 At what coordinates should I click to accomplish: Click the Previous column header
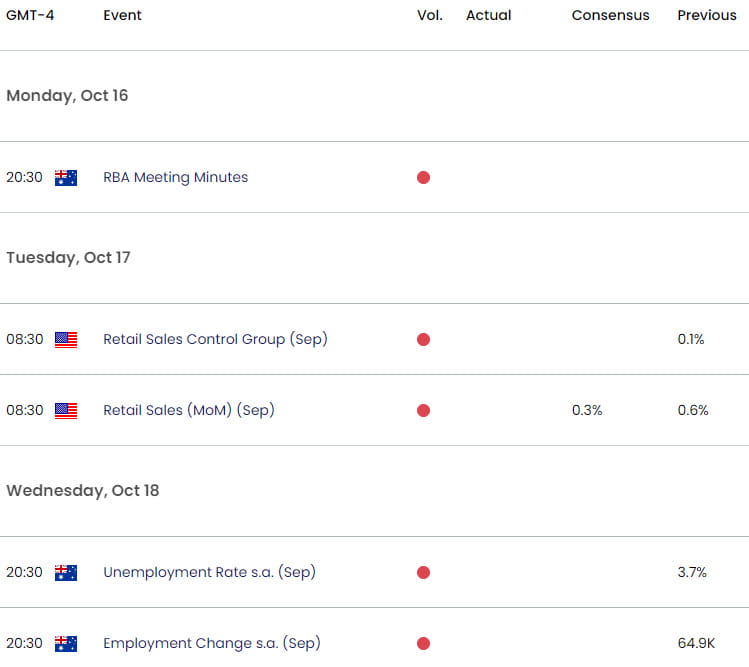[x=707, y=15]
